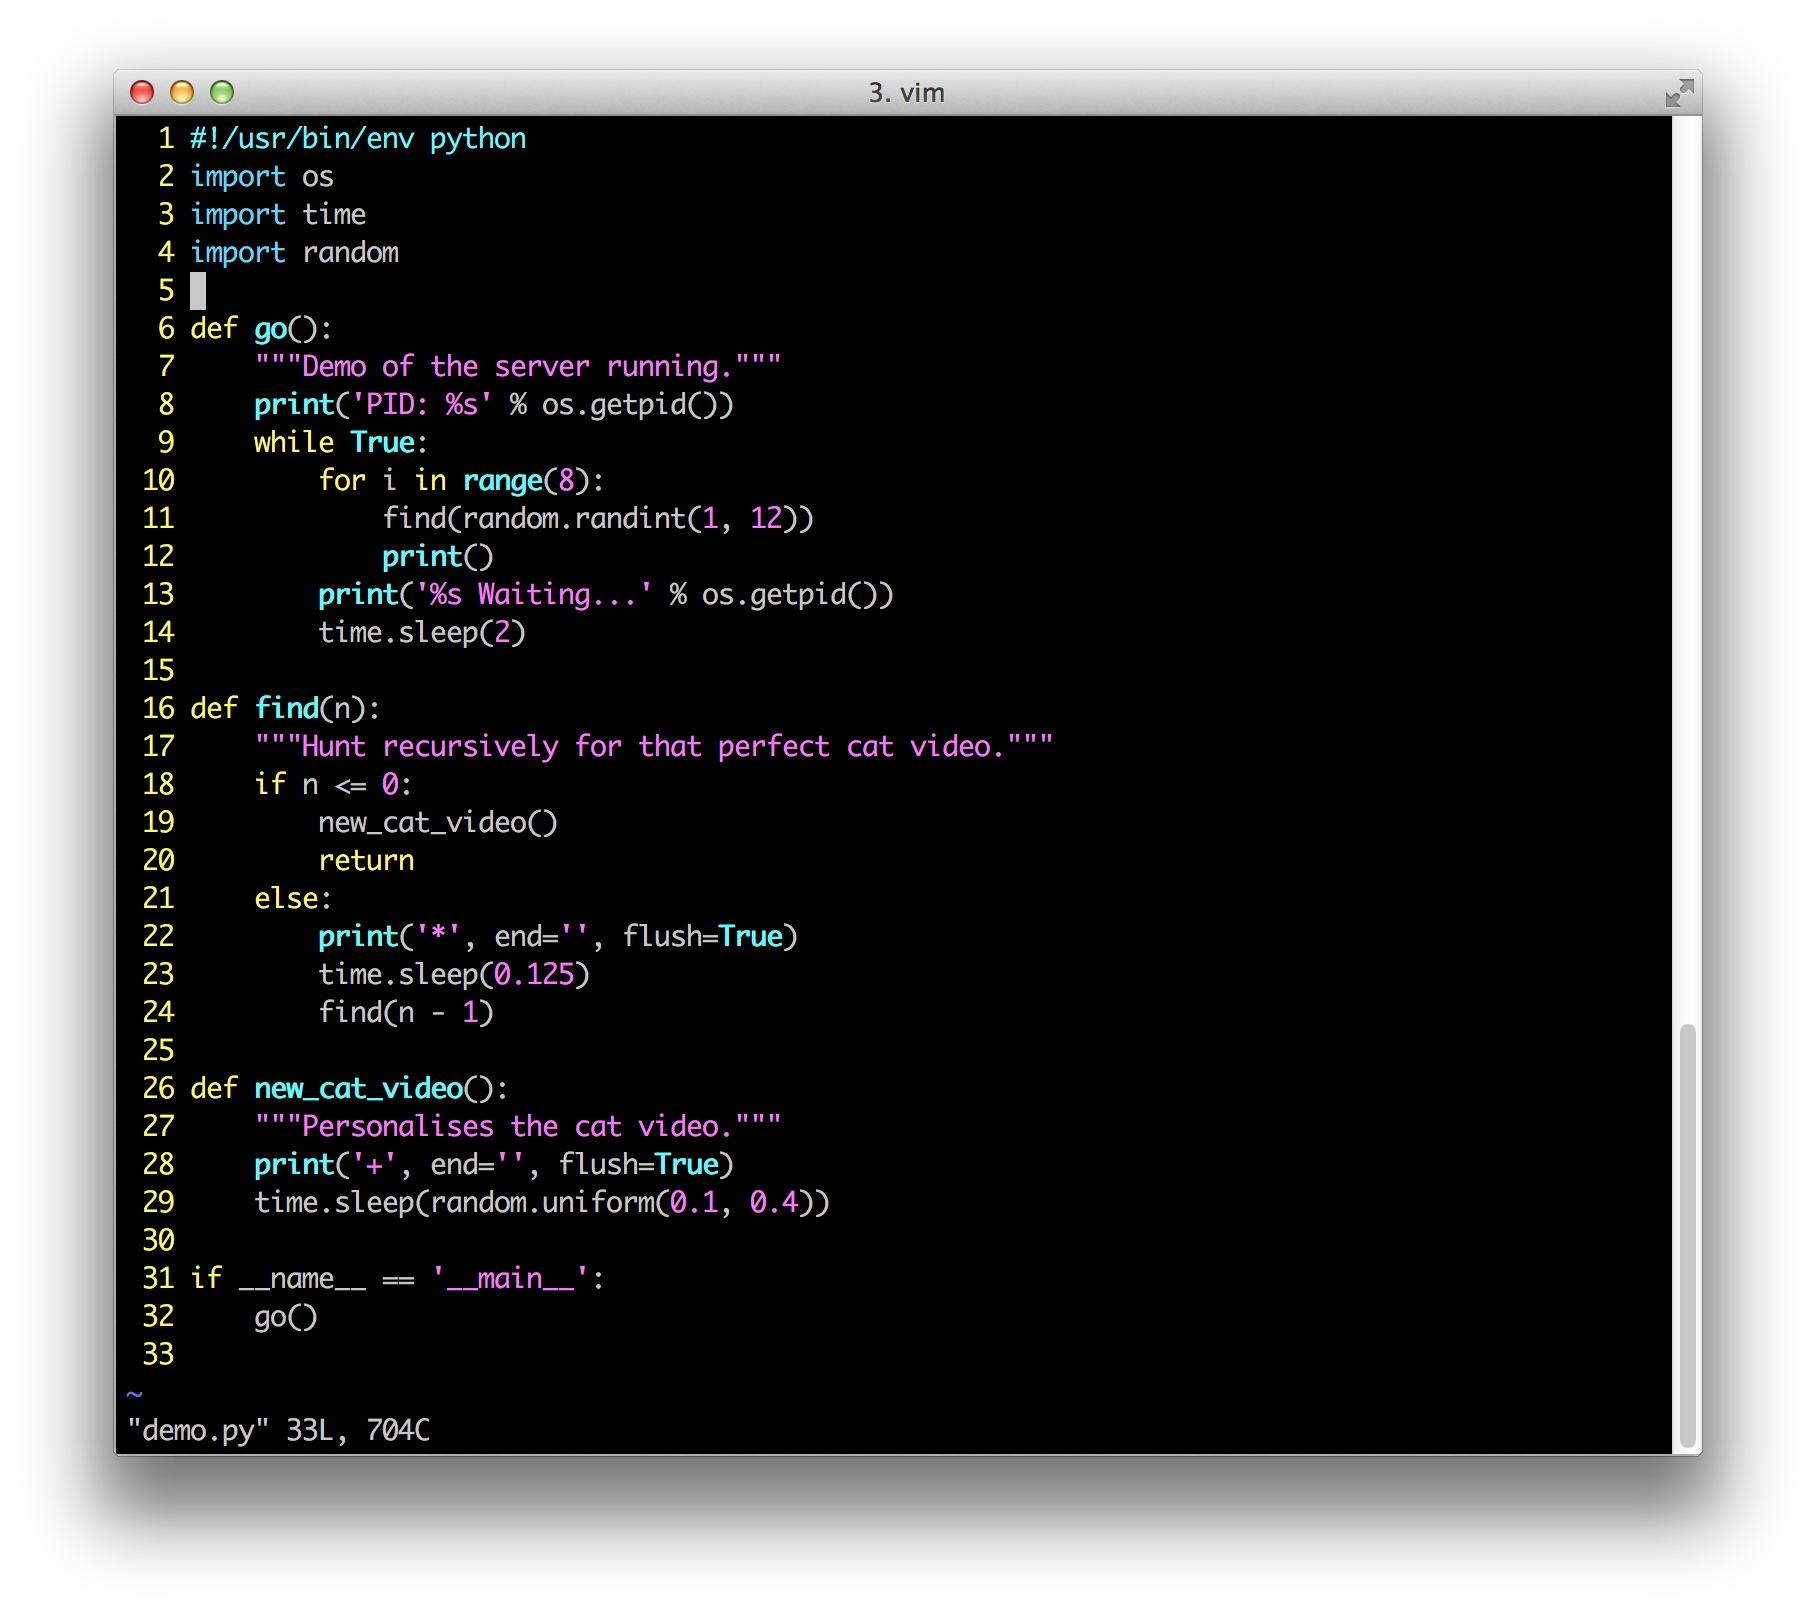Click the yellow minimize window button

tap(182, 92)
